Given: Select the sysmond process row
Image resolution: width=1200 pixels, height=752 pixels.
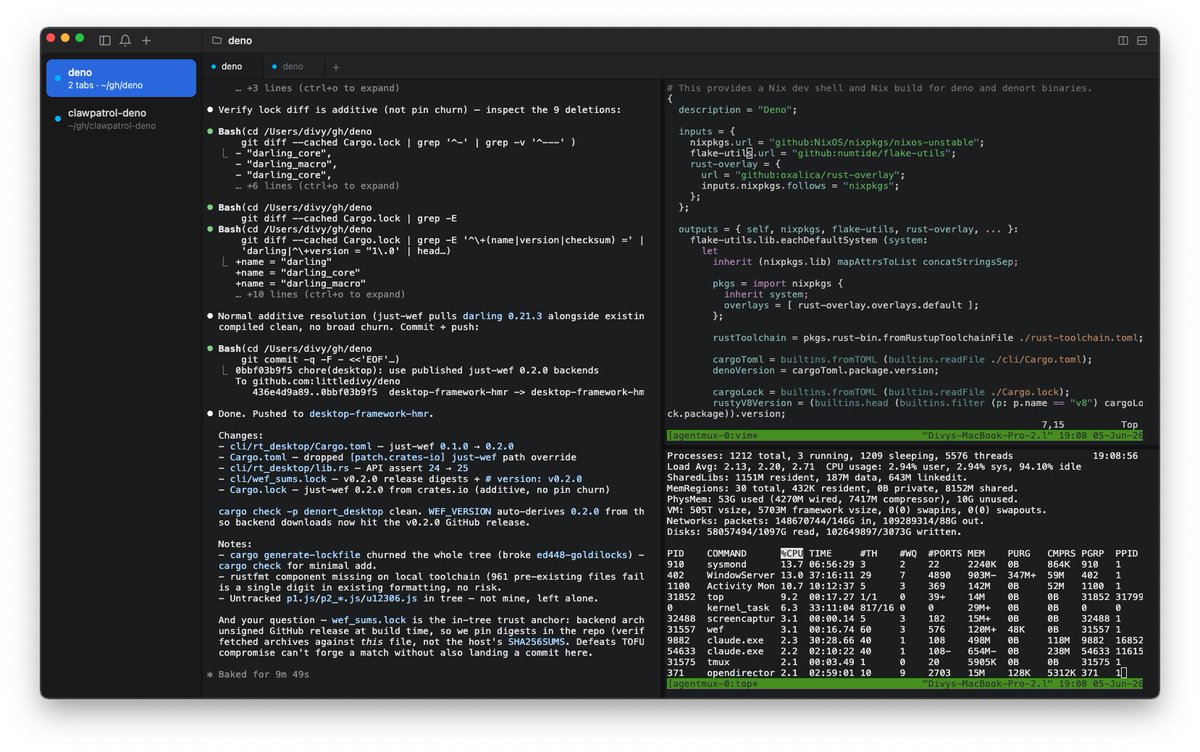Looking at the screenshot, I should point(906,564).
